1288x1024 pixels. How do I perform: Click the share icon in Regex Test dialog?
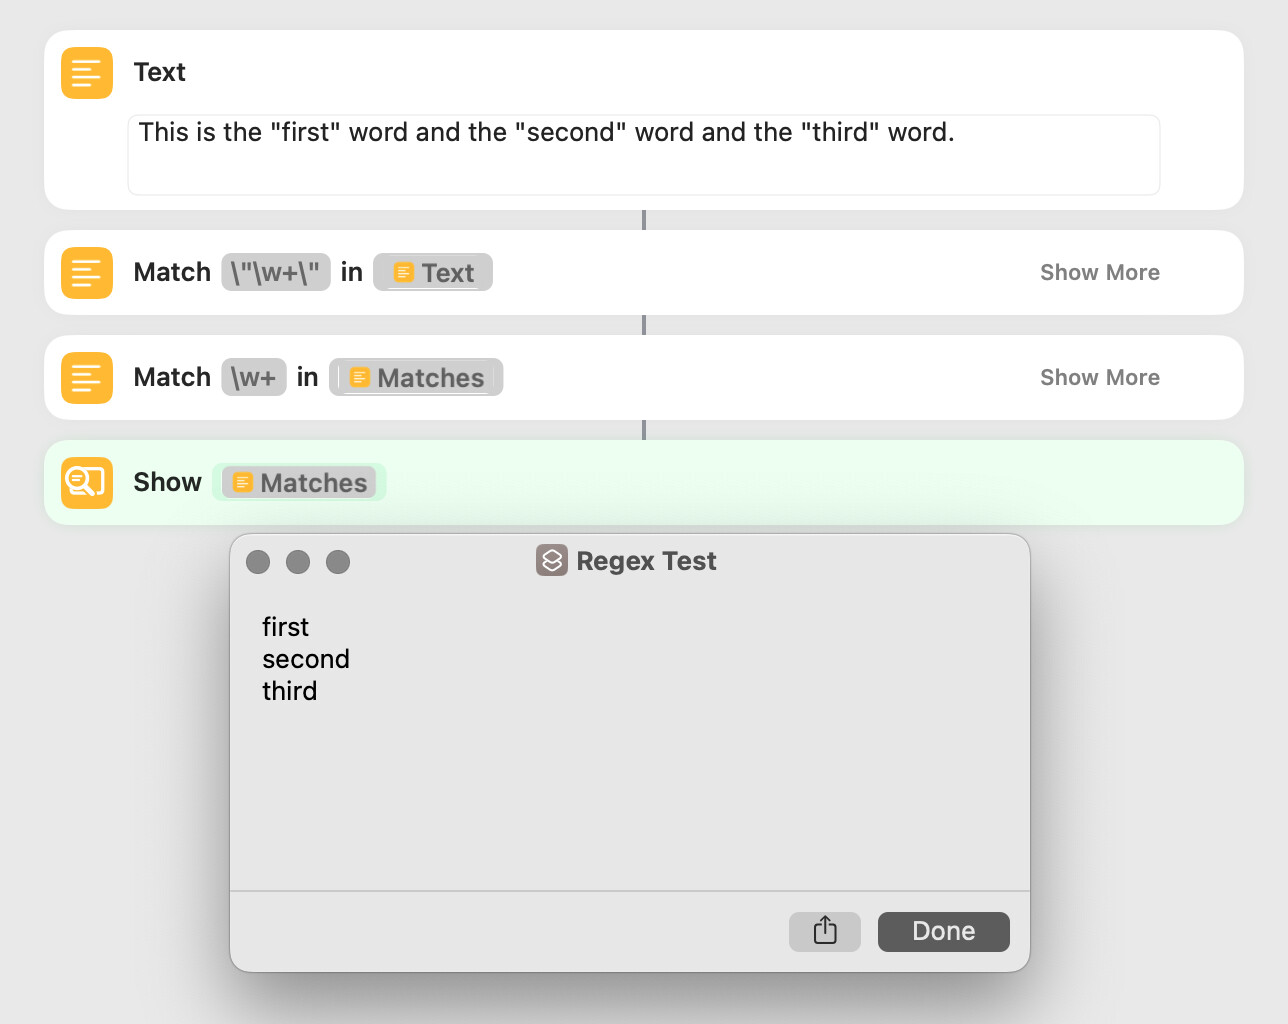(x=825, y=931)
